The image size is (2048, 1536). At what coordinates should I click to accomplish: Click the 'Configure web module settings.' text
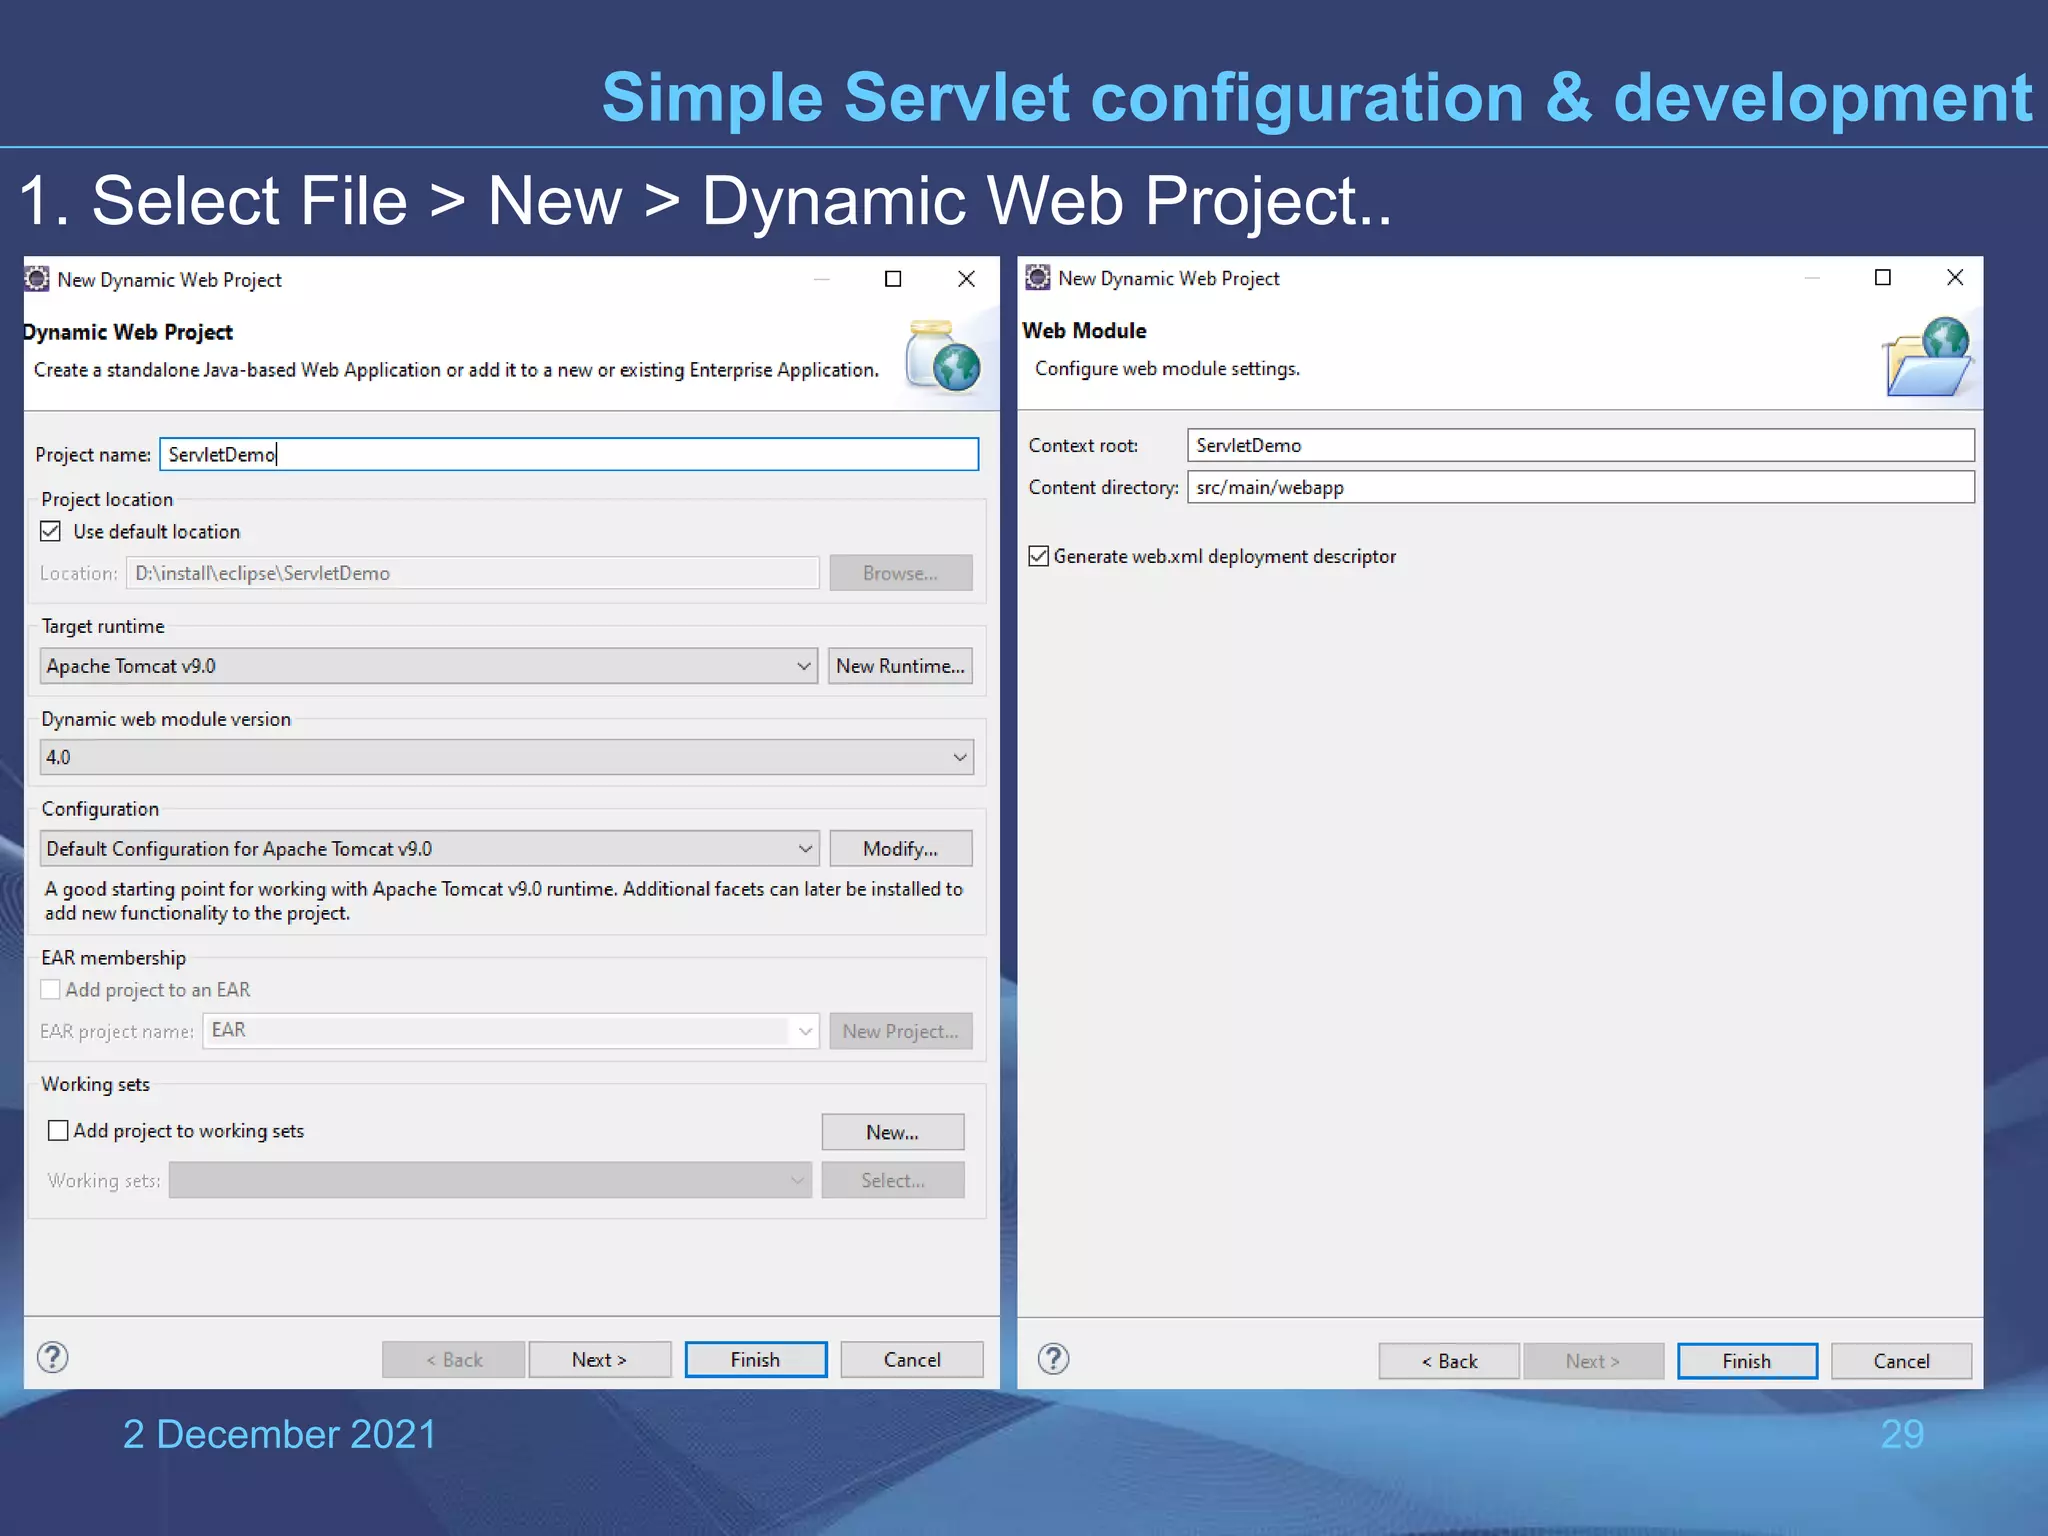tap(1167, 369)
